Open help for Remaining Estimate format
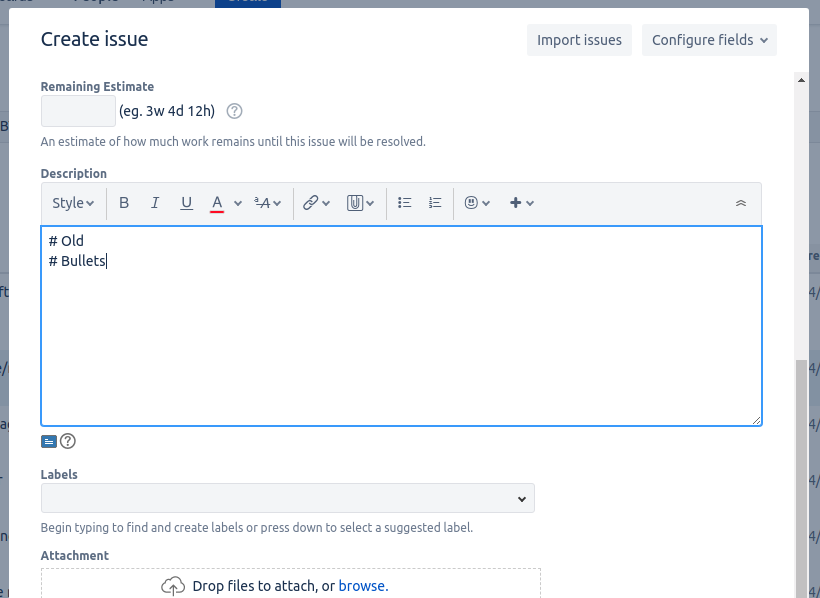 [x=234, y=111]
